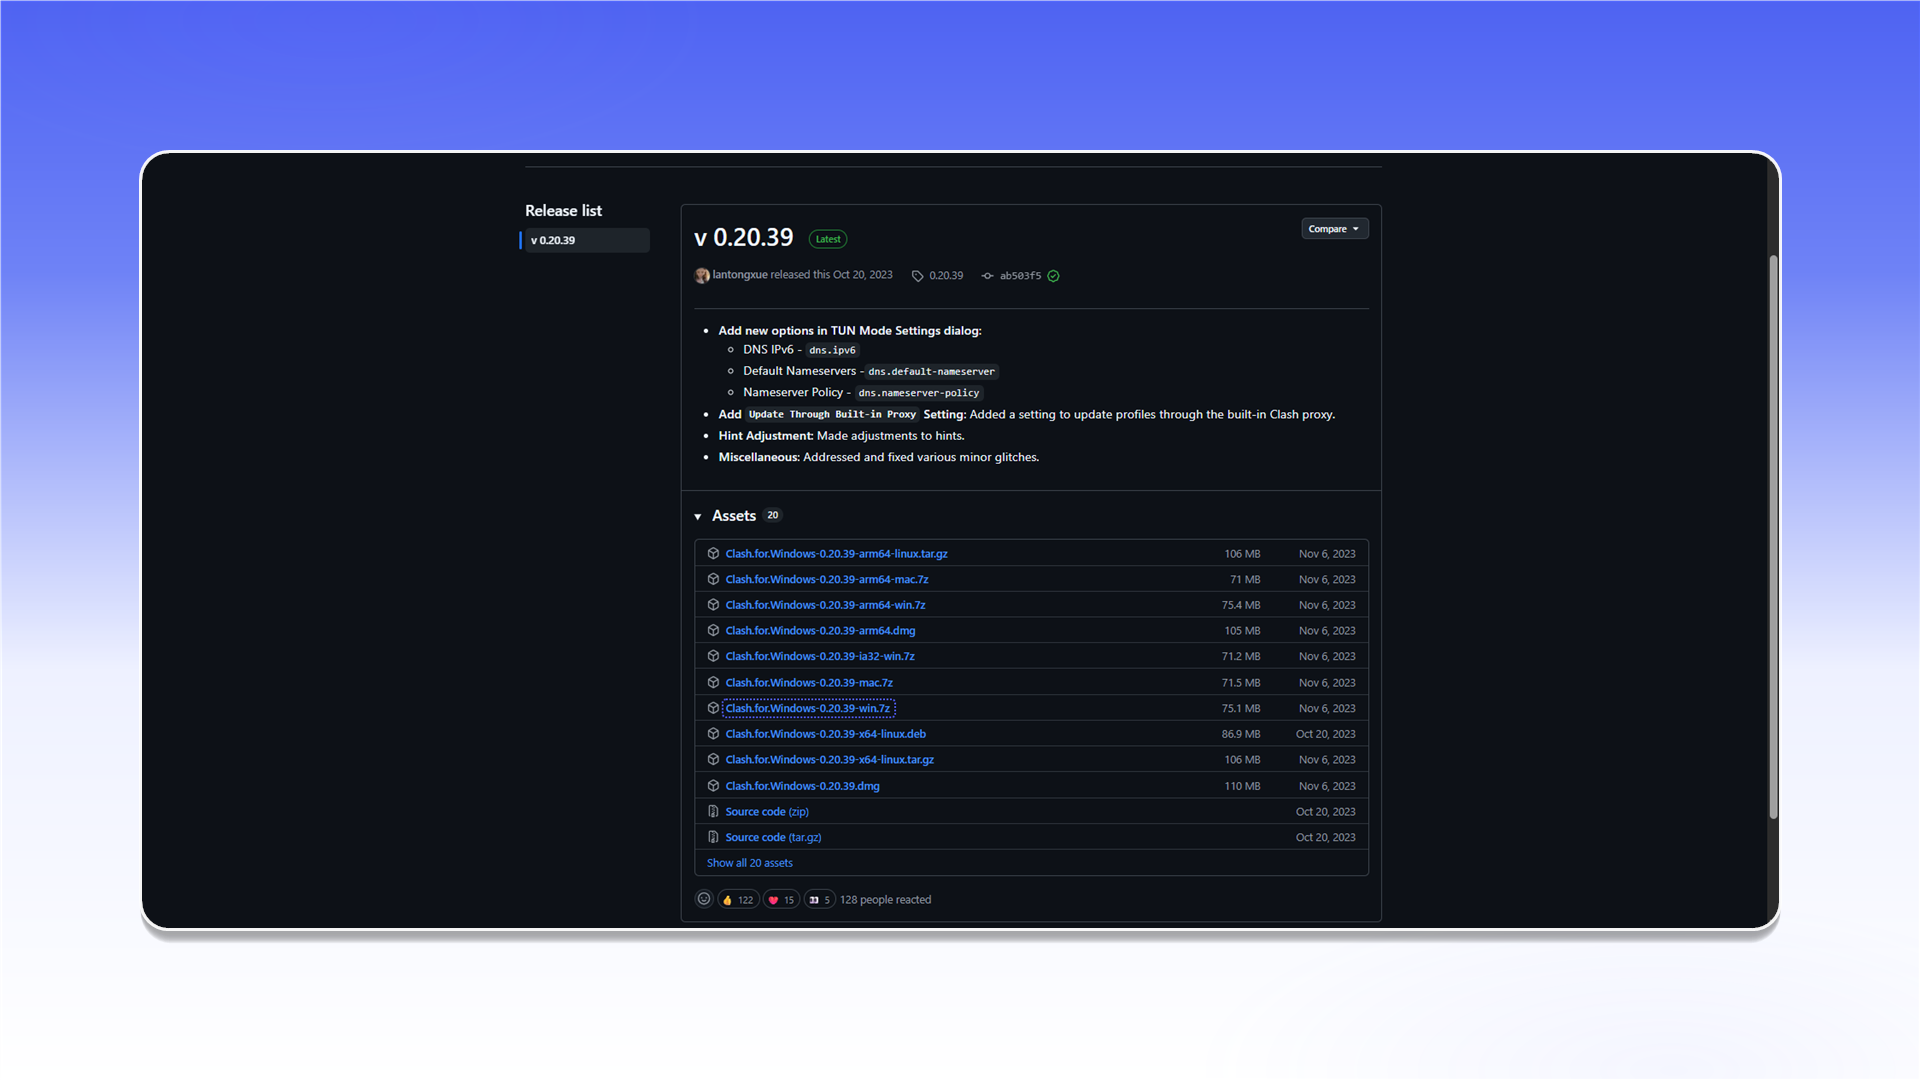The width and height of the screenshot is (1920, 1080).
Task: Click the 86.9 MB size value
Action: click(1240, 734)
